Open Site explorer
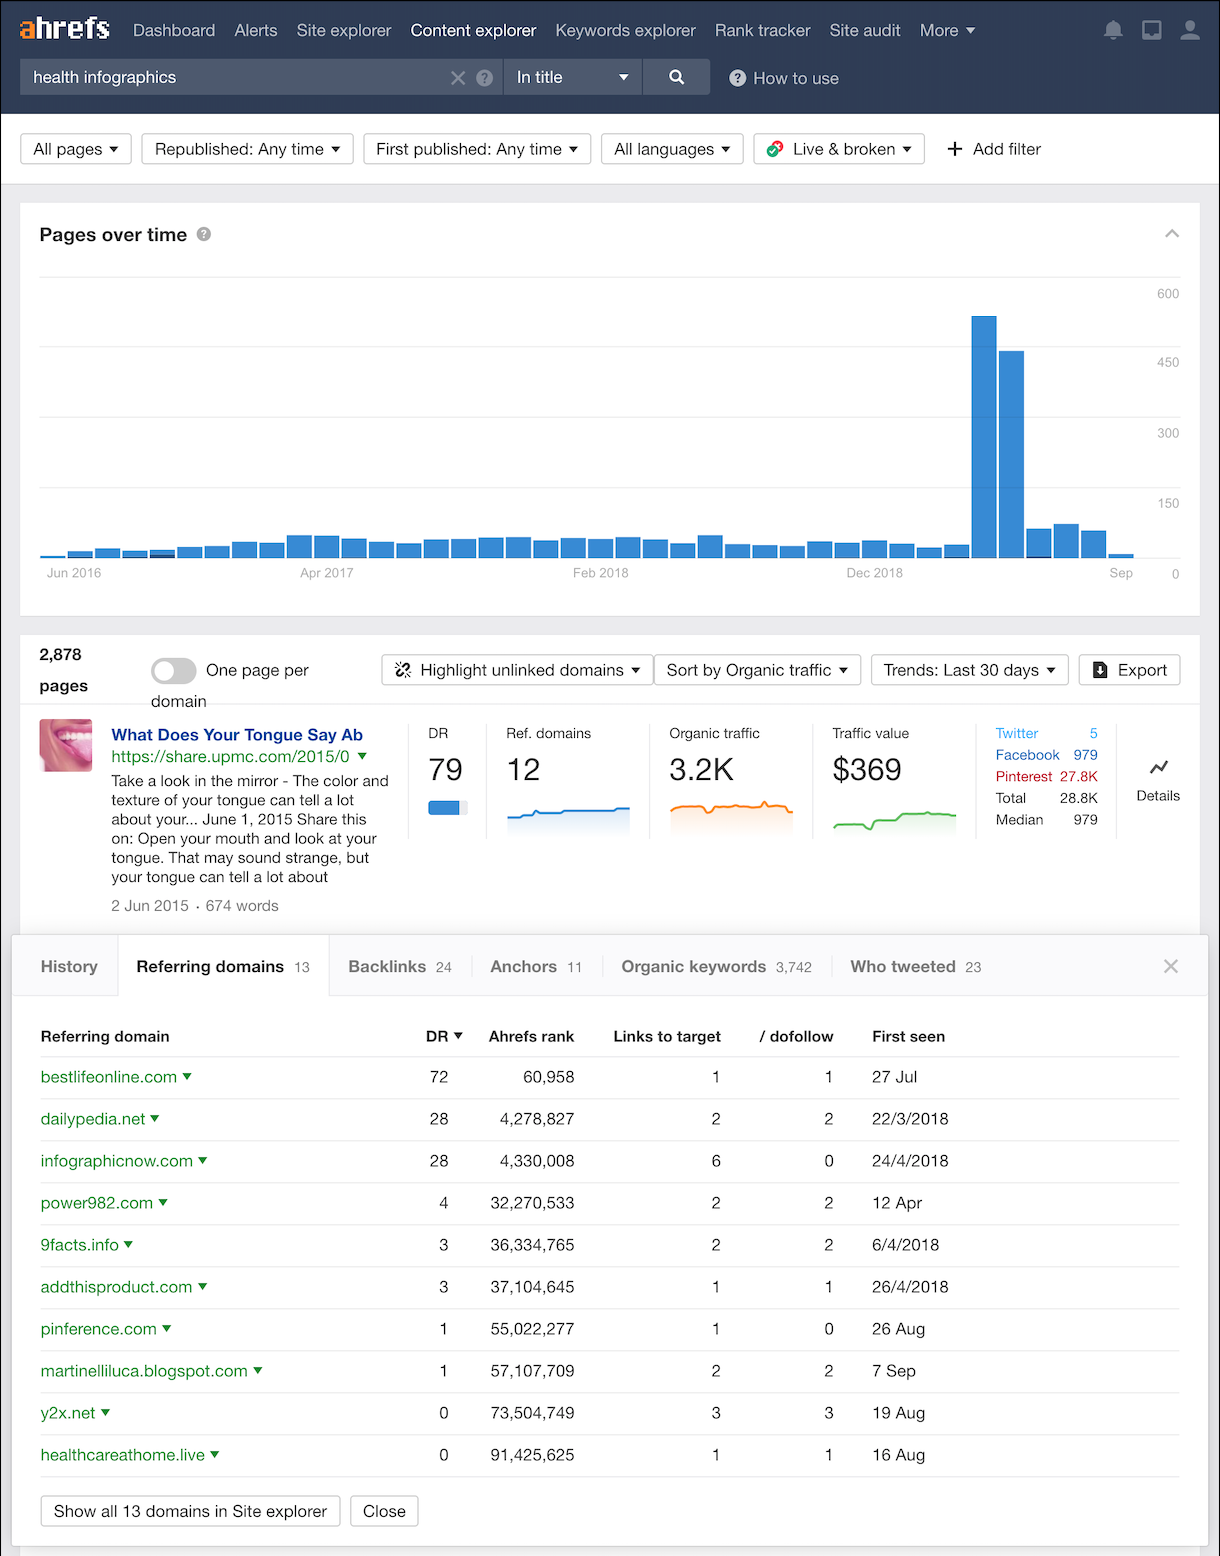The height and width of the screenshot is (1556, 1220). click(344, 30)
